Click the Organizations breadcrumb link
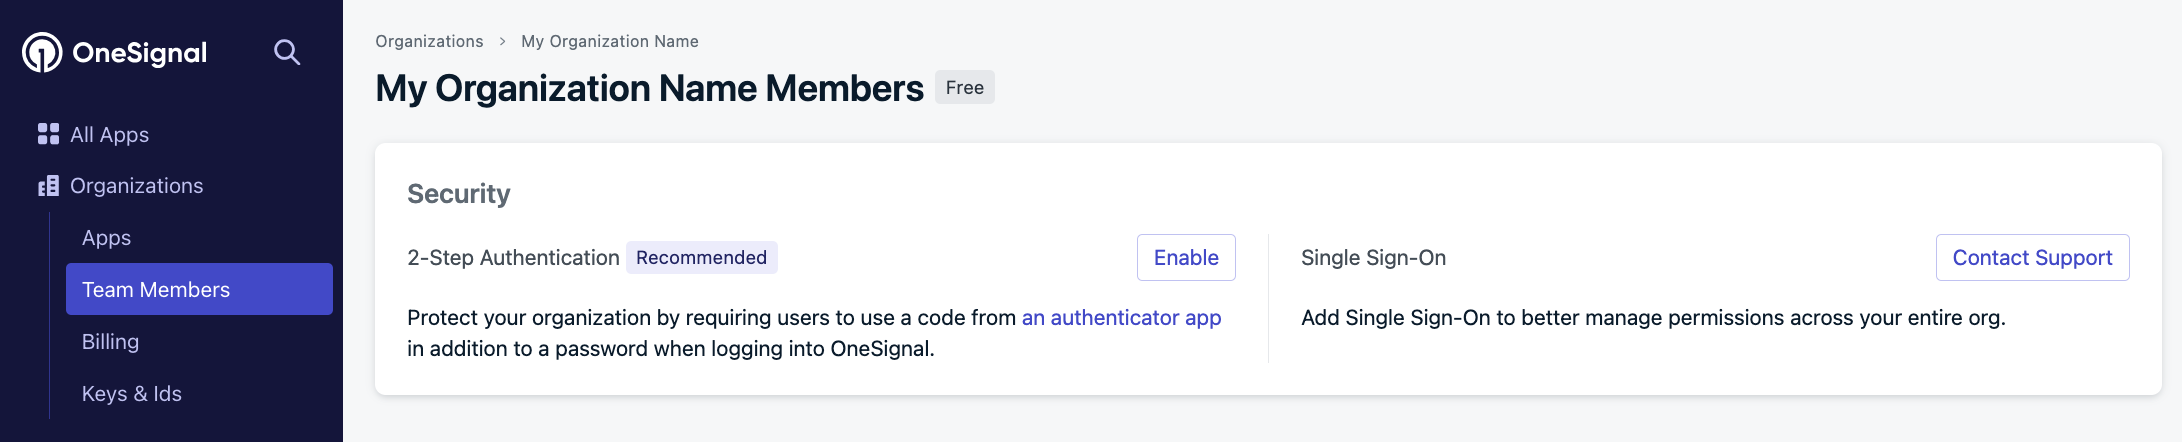 pyautogui.click(x=429, y=41)
